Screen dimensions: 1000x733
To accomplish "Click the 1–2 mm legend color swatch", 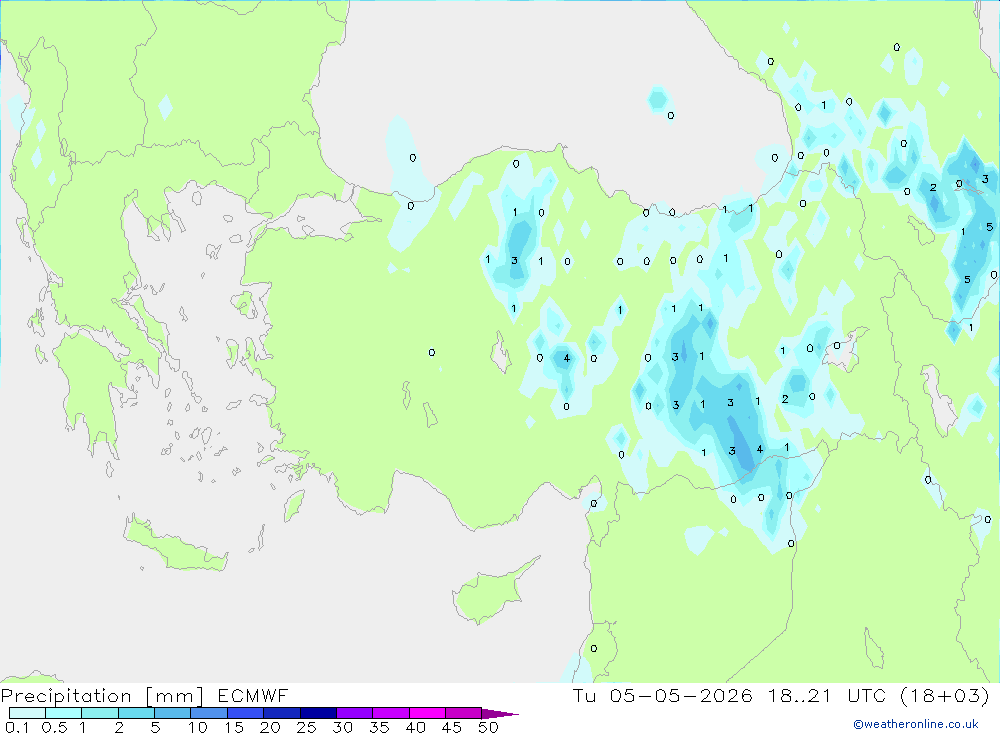I will (100, 713).
